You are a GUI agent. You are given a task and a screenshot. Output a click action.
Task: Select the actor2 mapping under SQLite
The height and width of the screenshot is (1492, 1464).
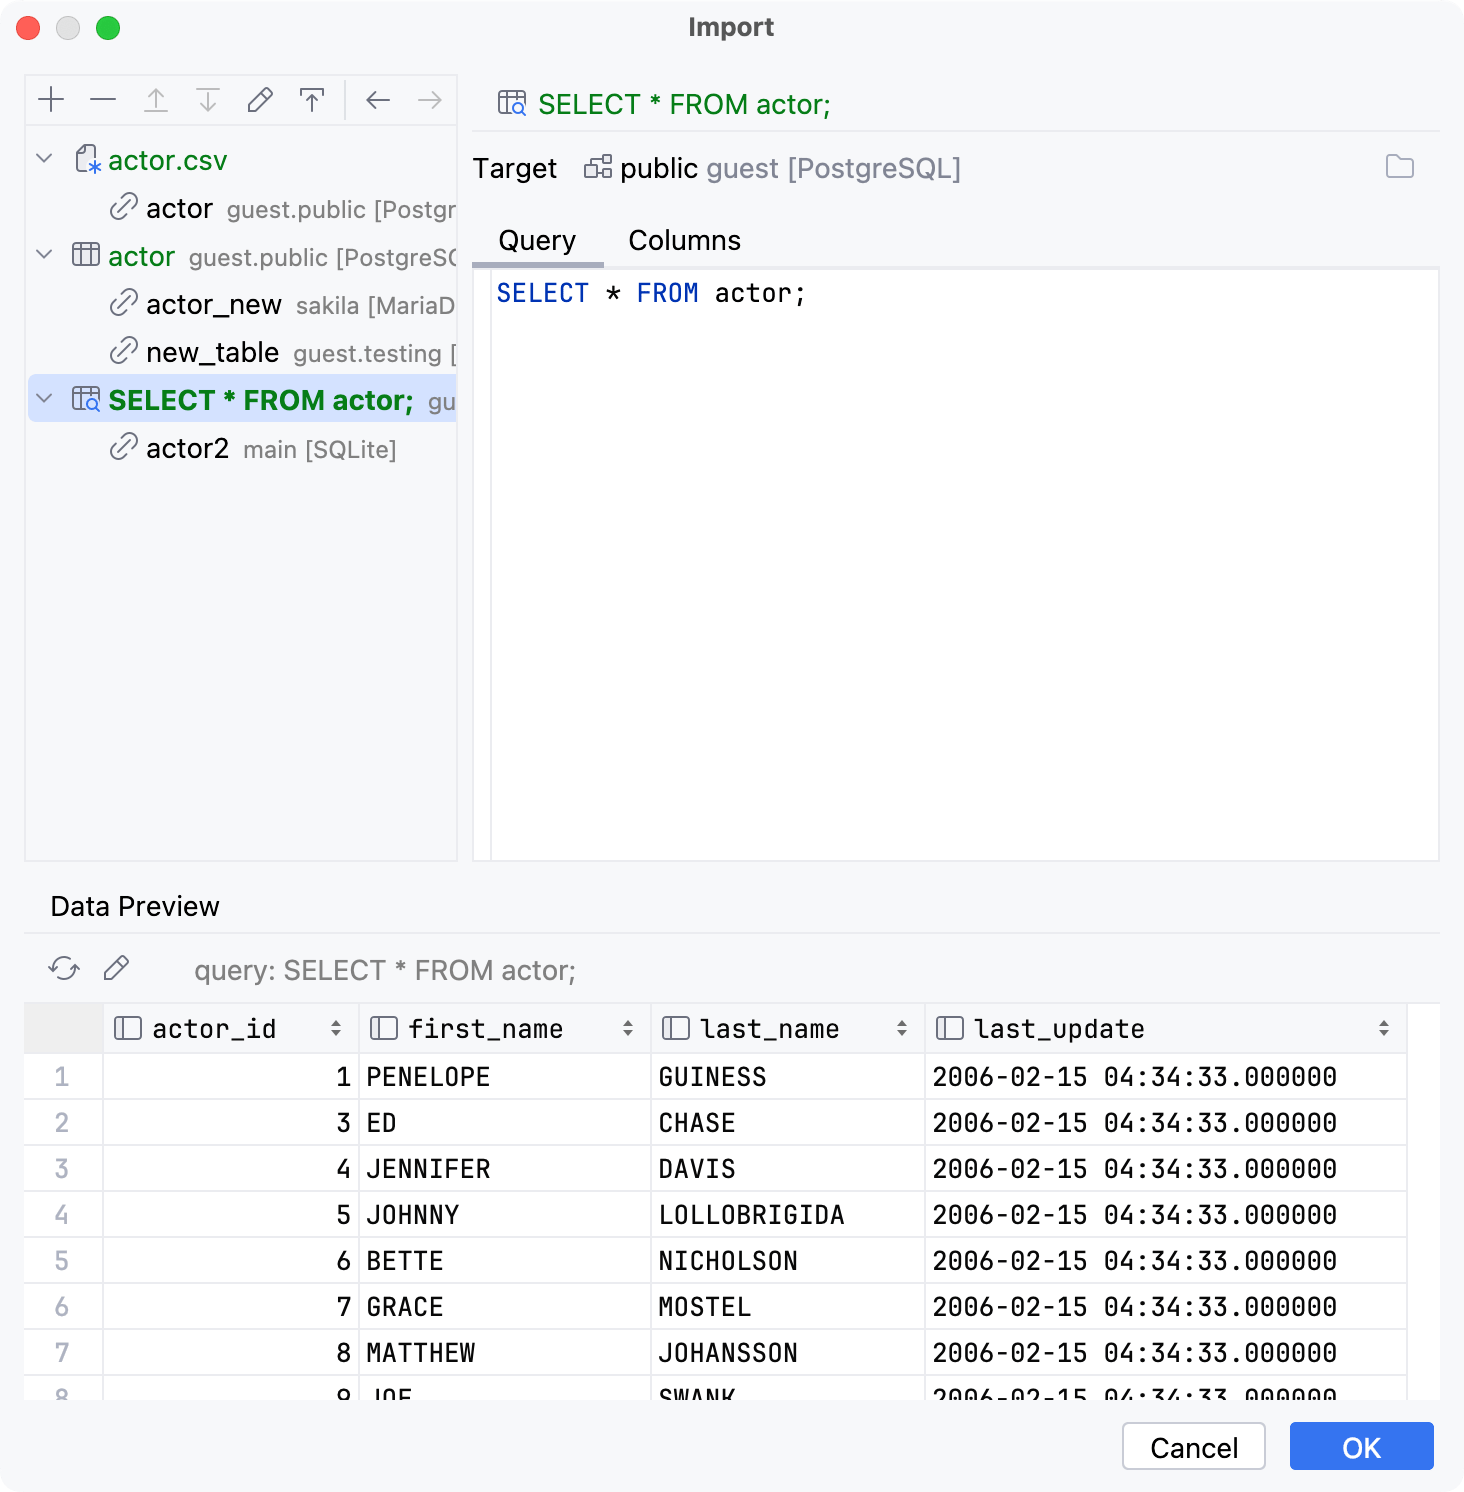tap(188, 448)
